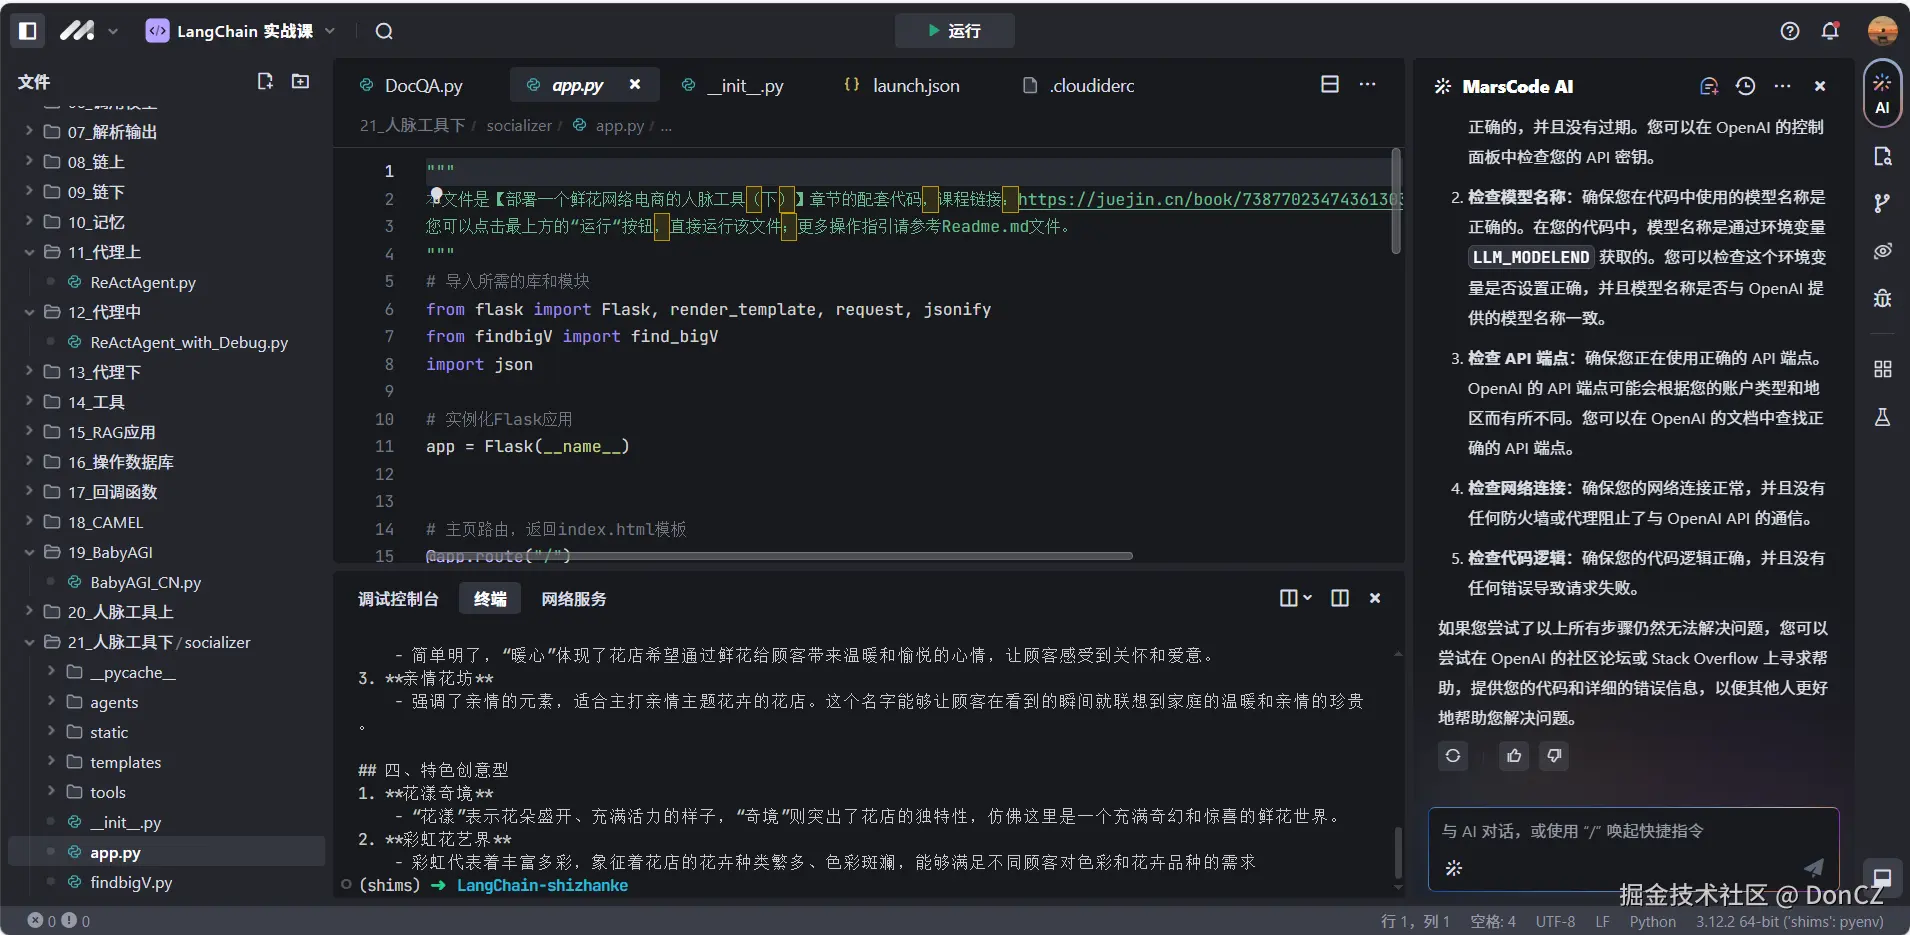Image resolution: width=1910 pixels, height=935 pixels.
Task: Click the terminal vertical scrollbar
Action: tap(1398, 852)
